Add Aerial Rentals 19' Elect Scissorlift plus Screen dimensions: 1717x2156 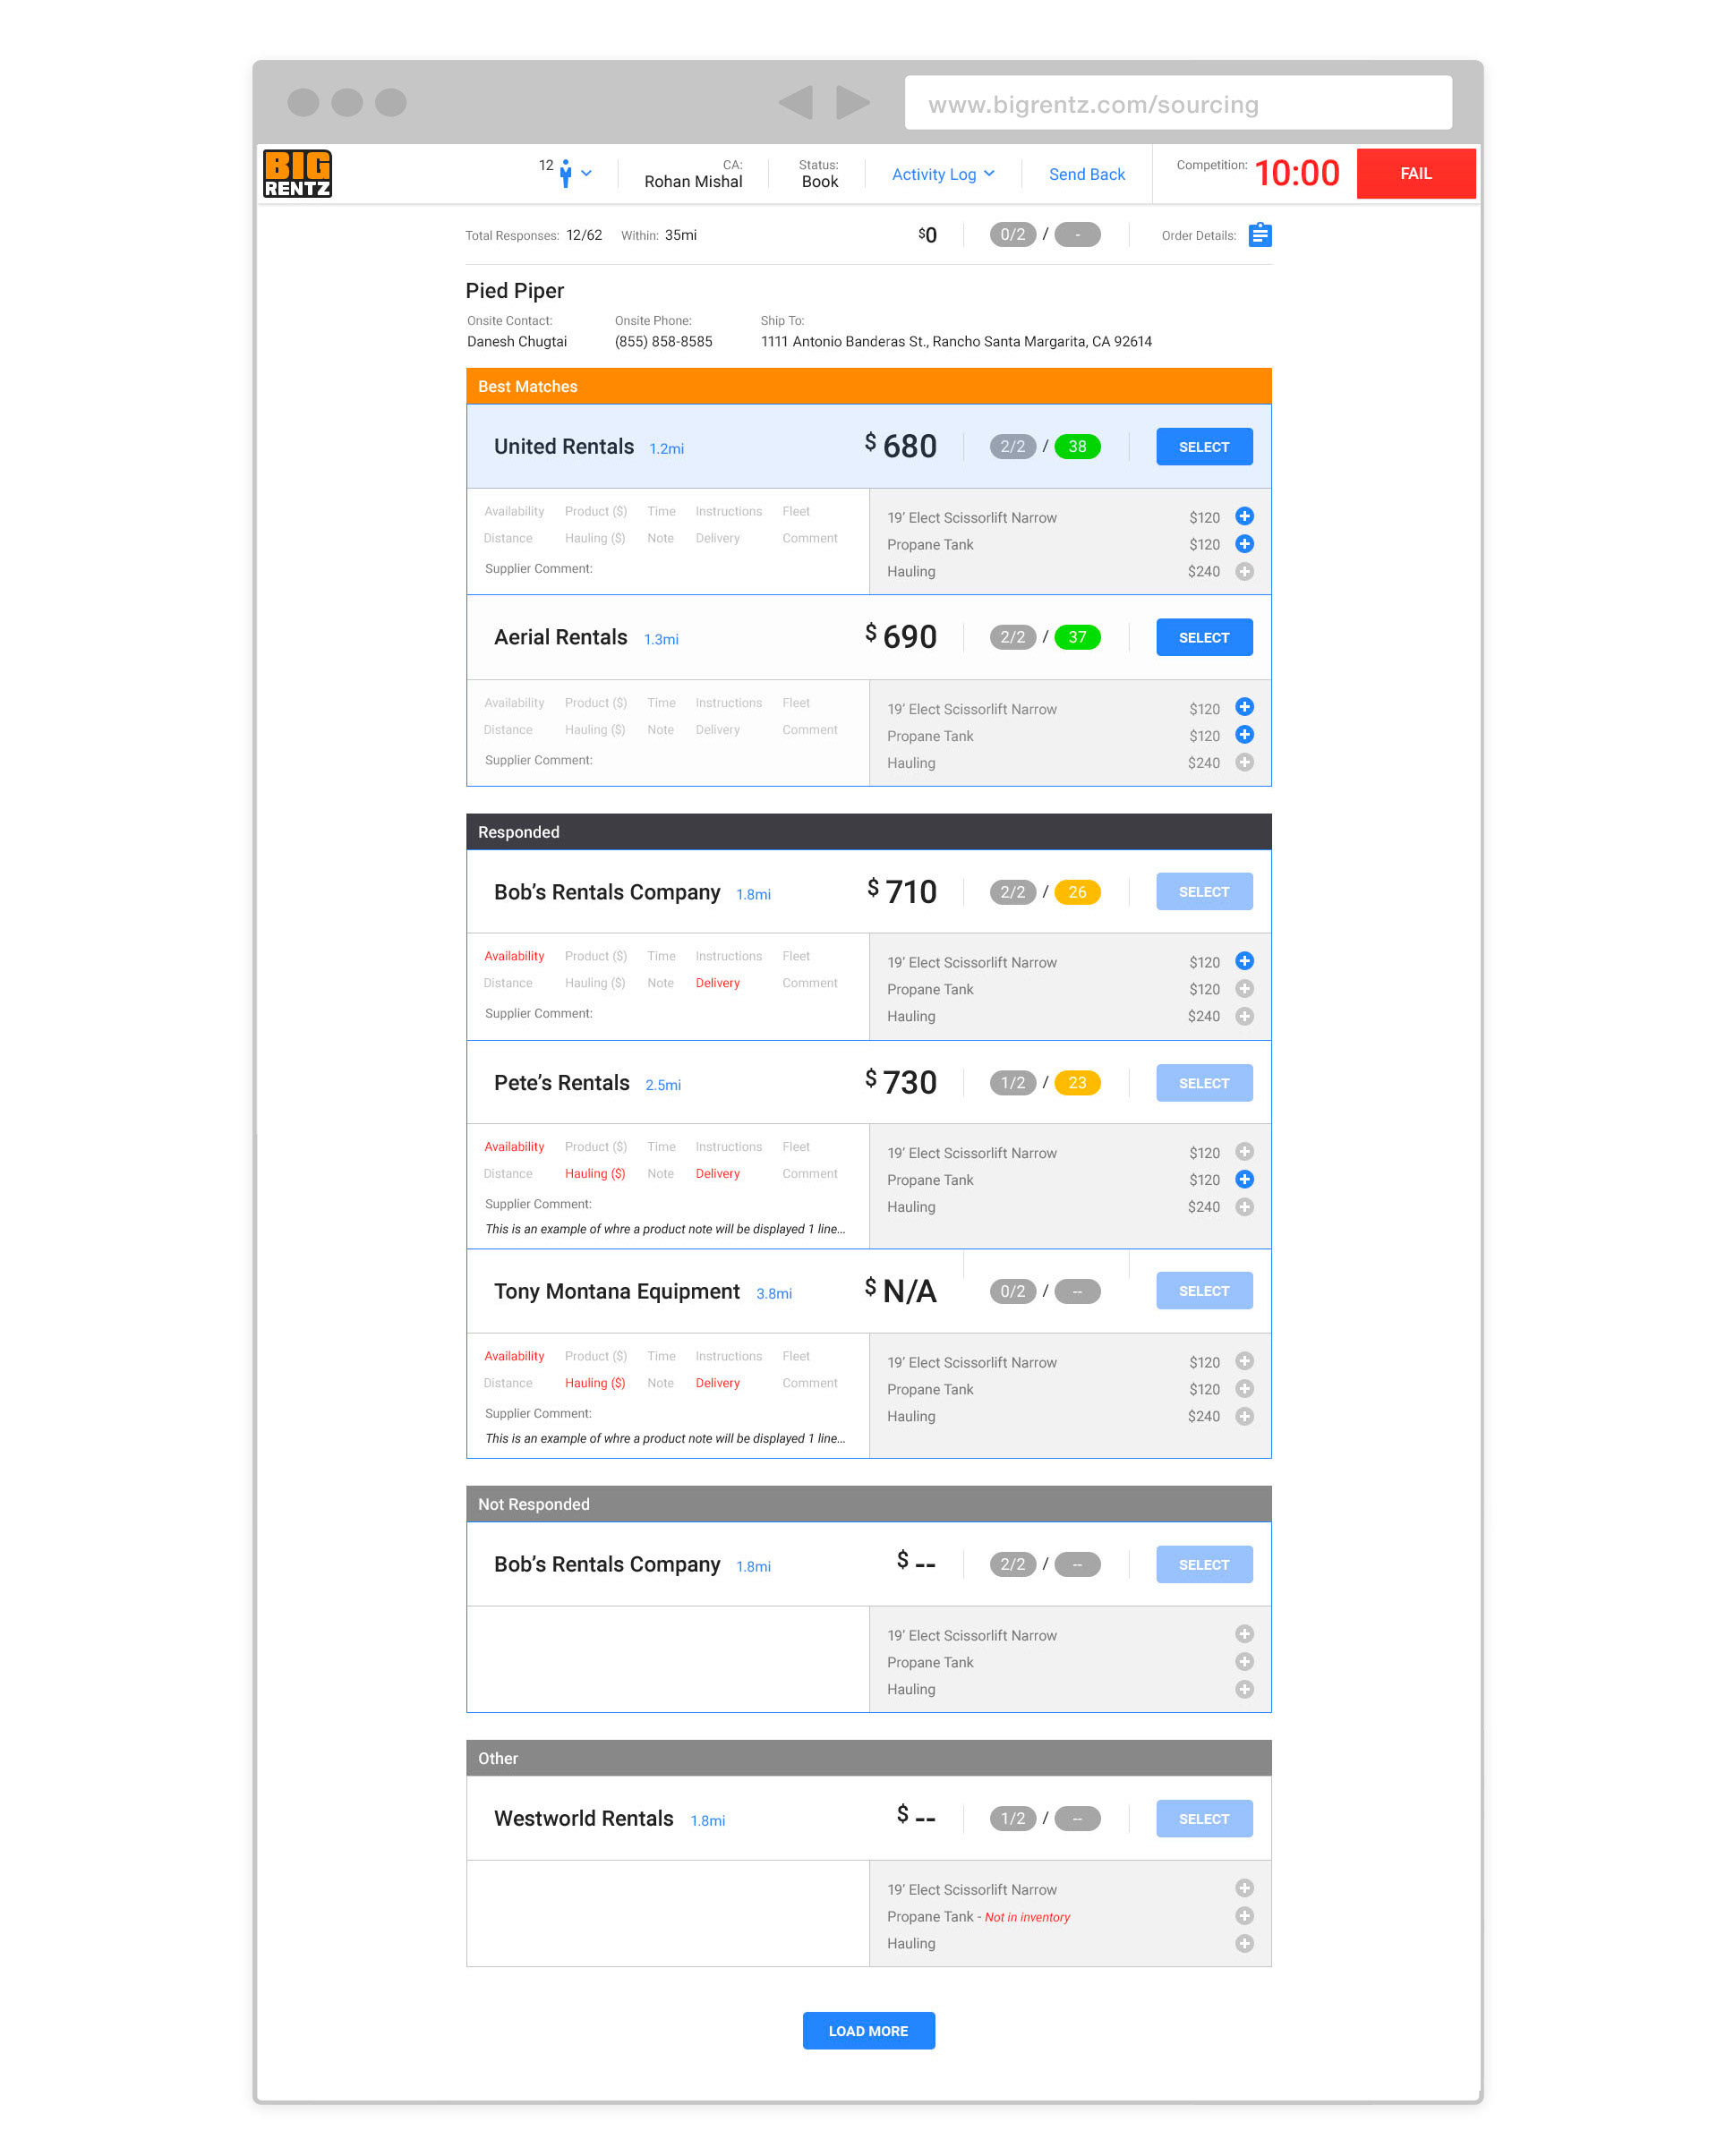(x=1244, y=707)
